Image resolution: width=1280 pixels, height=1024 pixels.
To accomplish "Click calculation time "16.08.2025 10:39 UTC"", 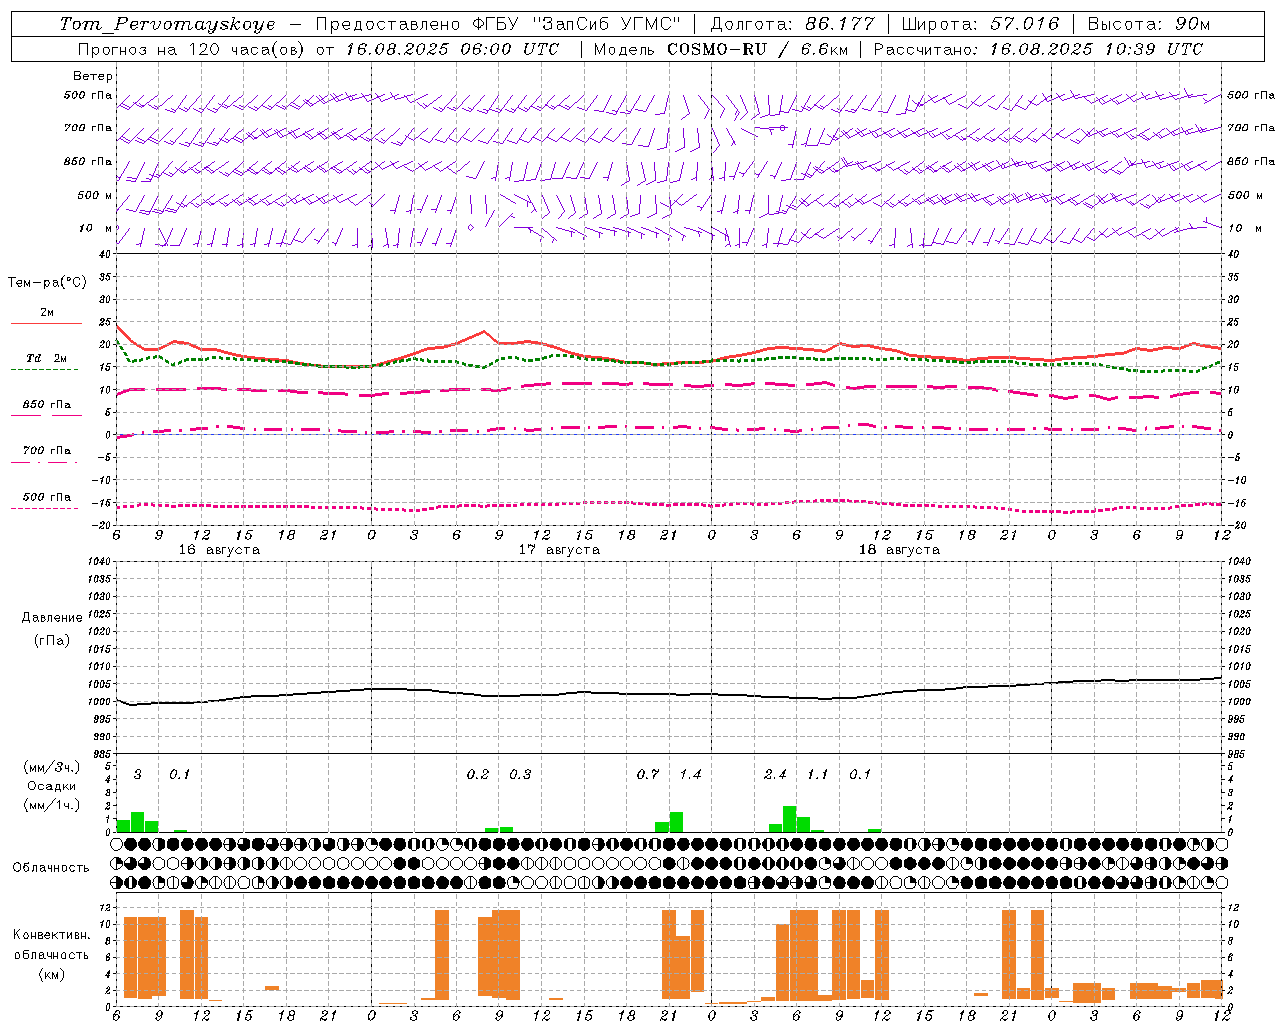I will pos(1096,49).
